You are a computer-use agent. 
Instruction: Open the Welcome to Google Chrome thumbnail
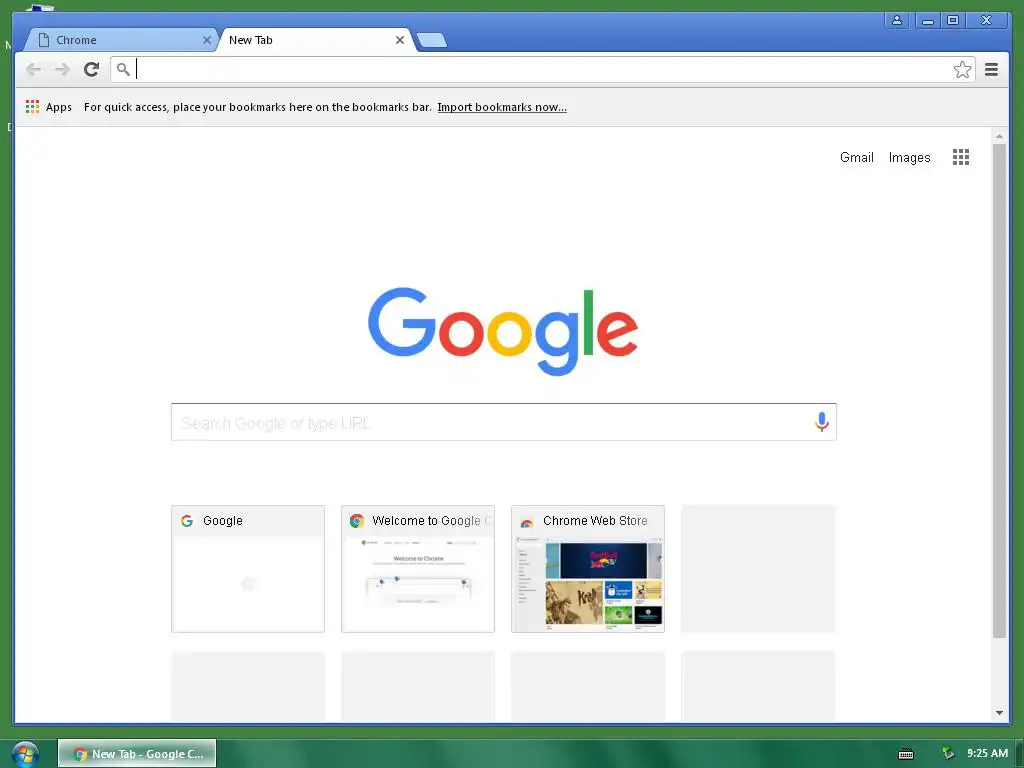(417, 569)
